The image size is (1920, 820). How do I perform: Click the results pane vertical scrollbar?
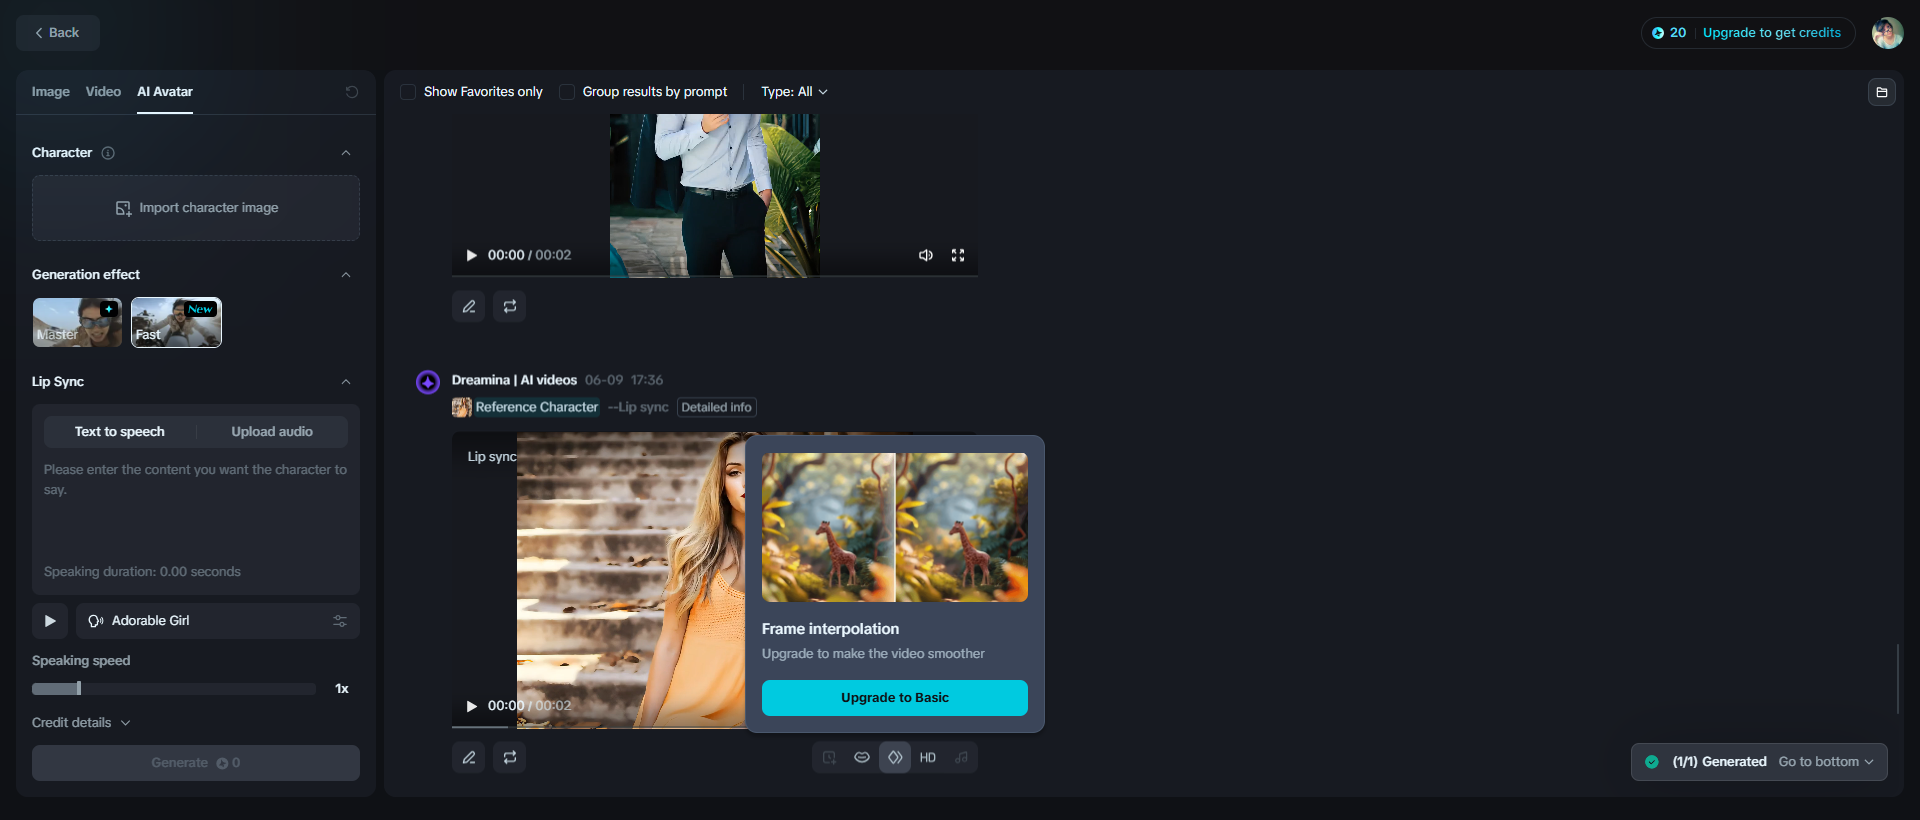(x=1898, y=679)
